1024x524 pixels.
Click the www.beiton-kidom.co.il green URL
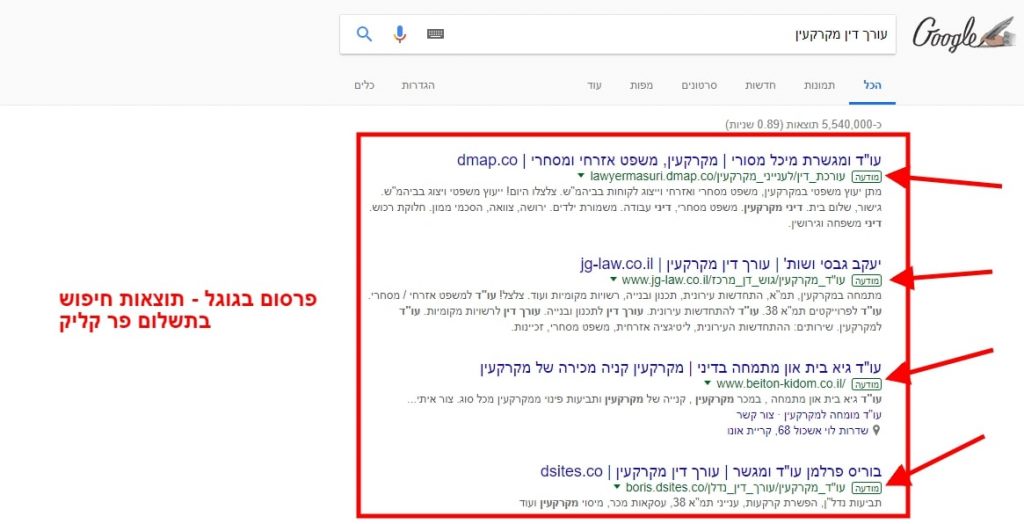pos(780,384)
